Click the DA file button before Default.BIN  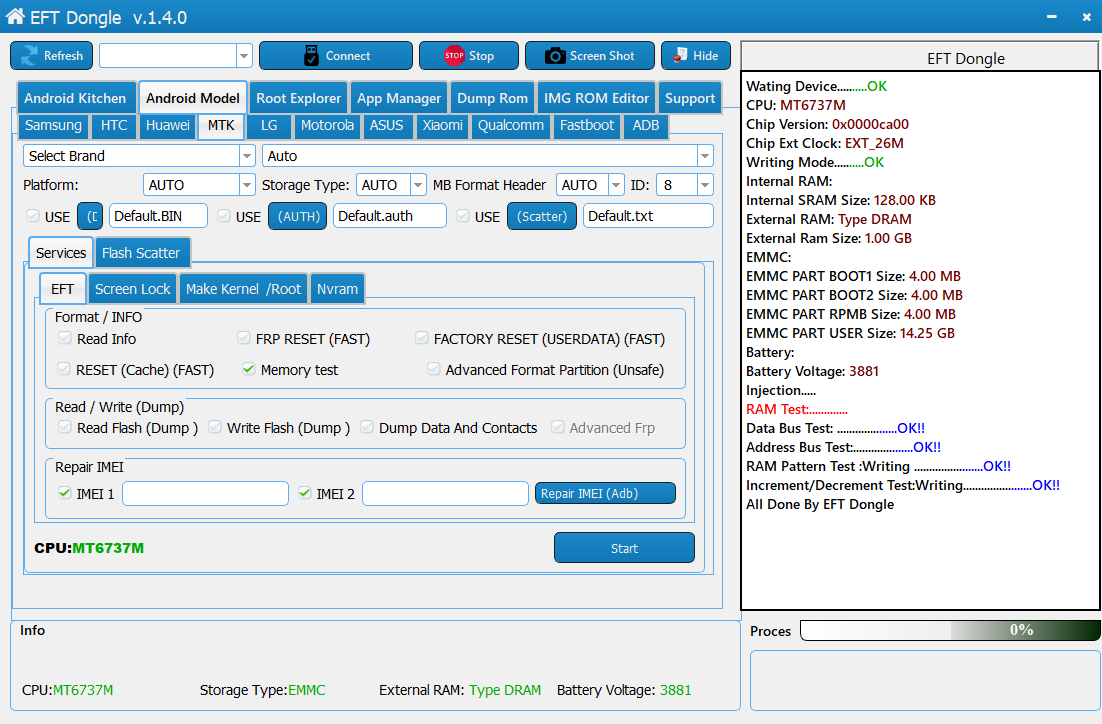[x=91, y=216]
